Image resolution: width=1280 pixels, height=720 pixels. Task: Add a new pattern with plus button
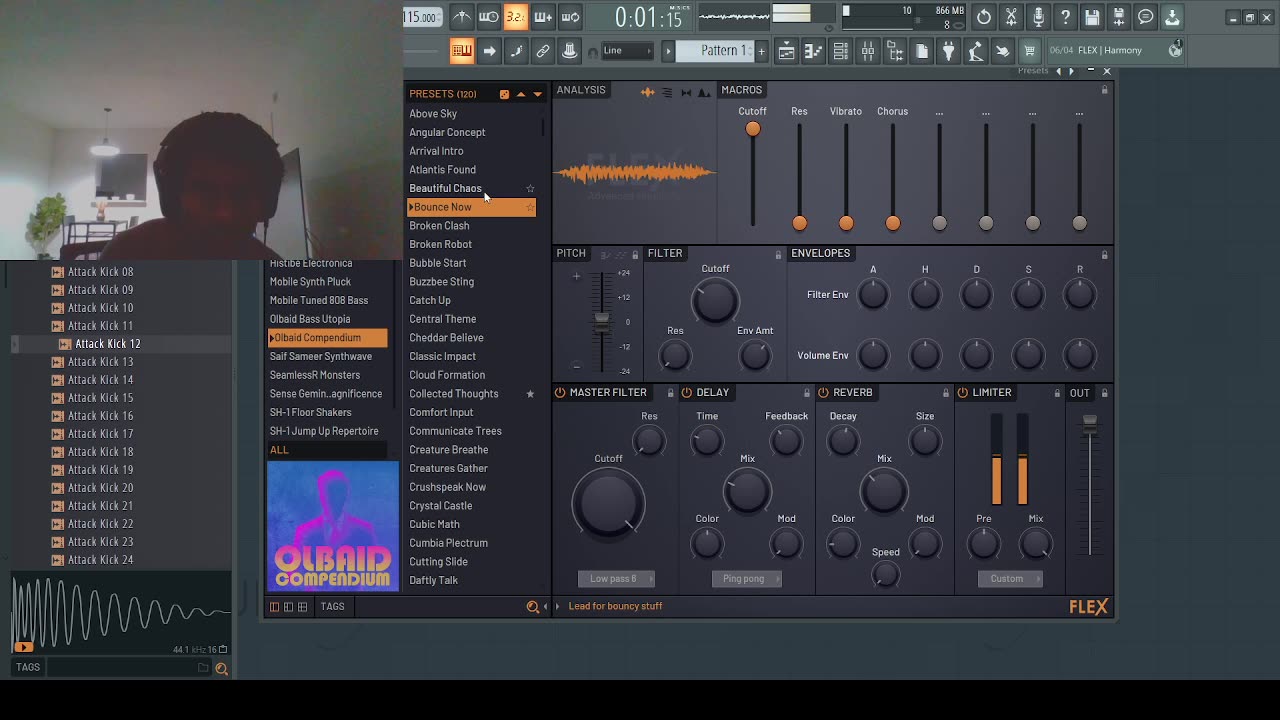point(761,51)
